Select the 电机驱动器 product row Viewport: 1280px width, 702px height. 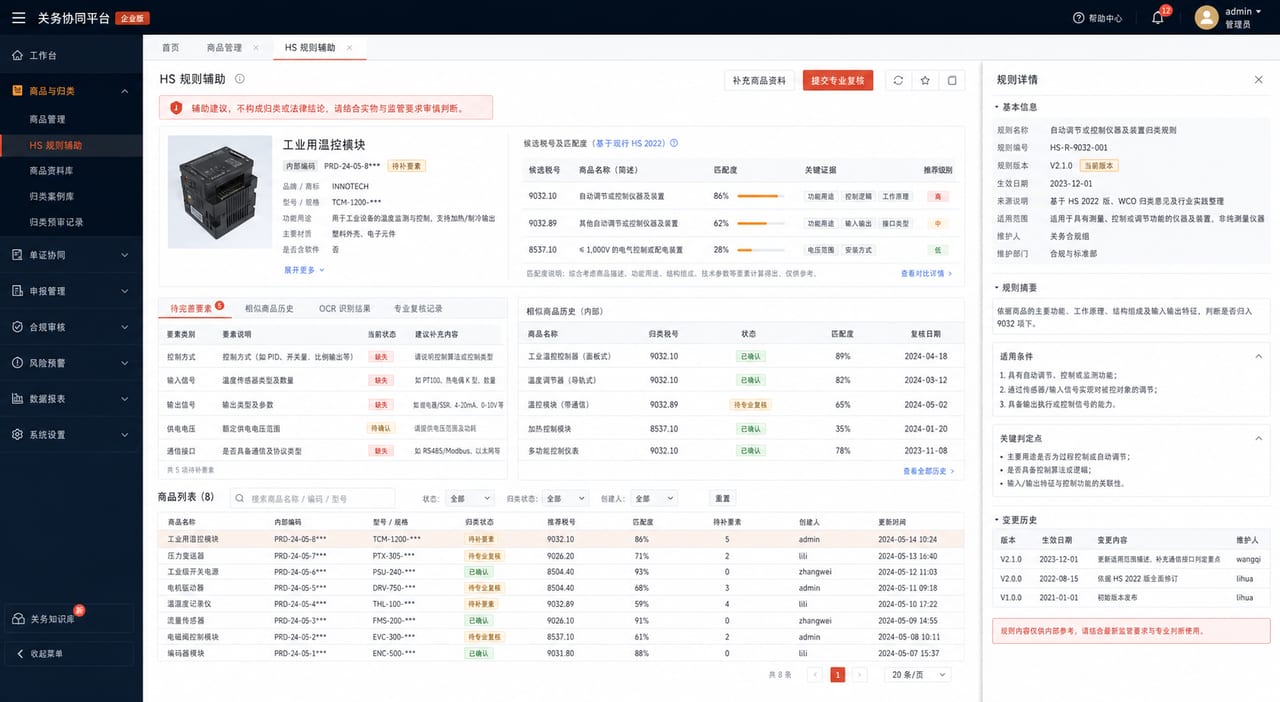pyautogui.click(x=561, y=588)
